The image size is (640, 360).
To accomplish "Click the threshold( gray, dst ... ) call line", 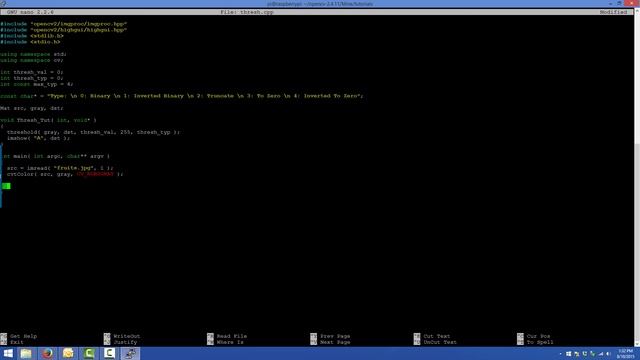I will point(93,132).
